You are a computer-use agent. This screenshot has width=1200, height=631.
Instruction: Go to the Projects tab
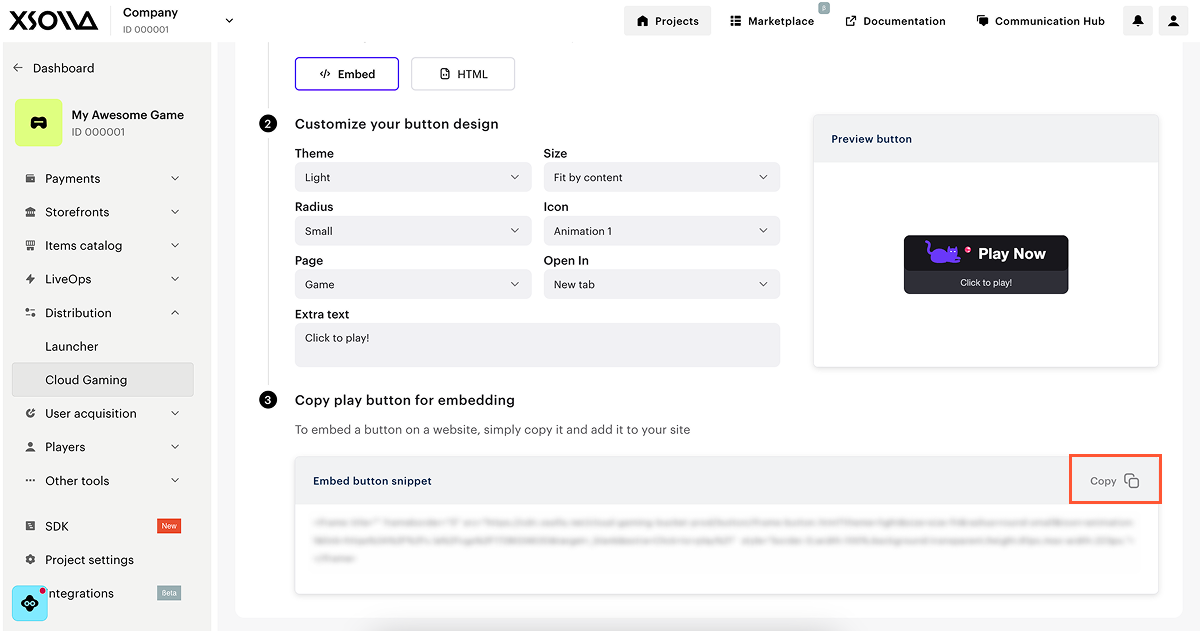[667, 21]
